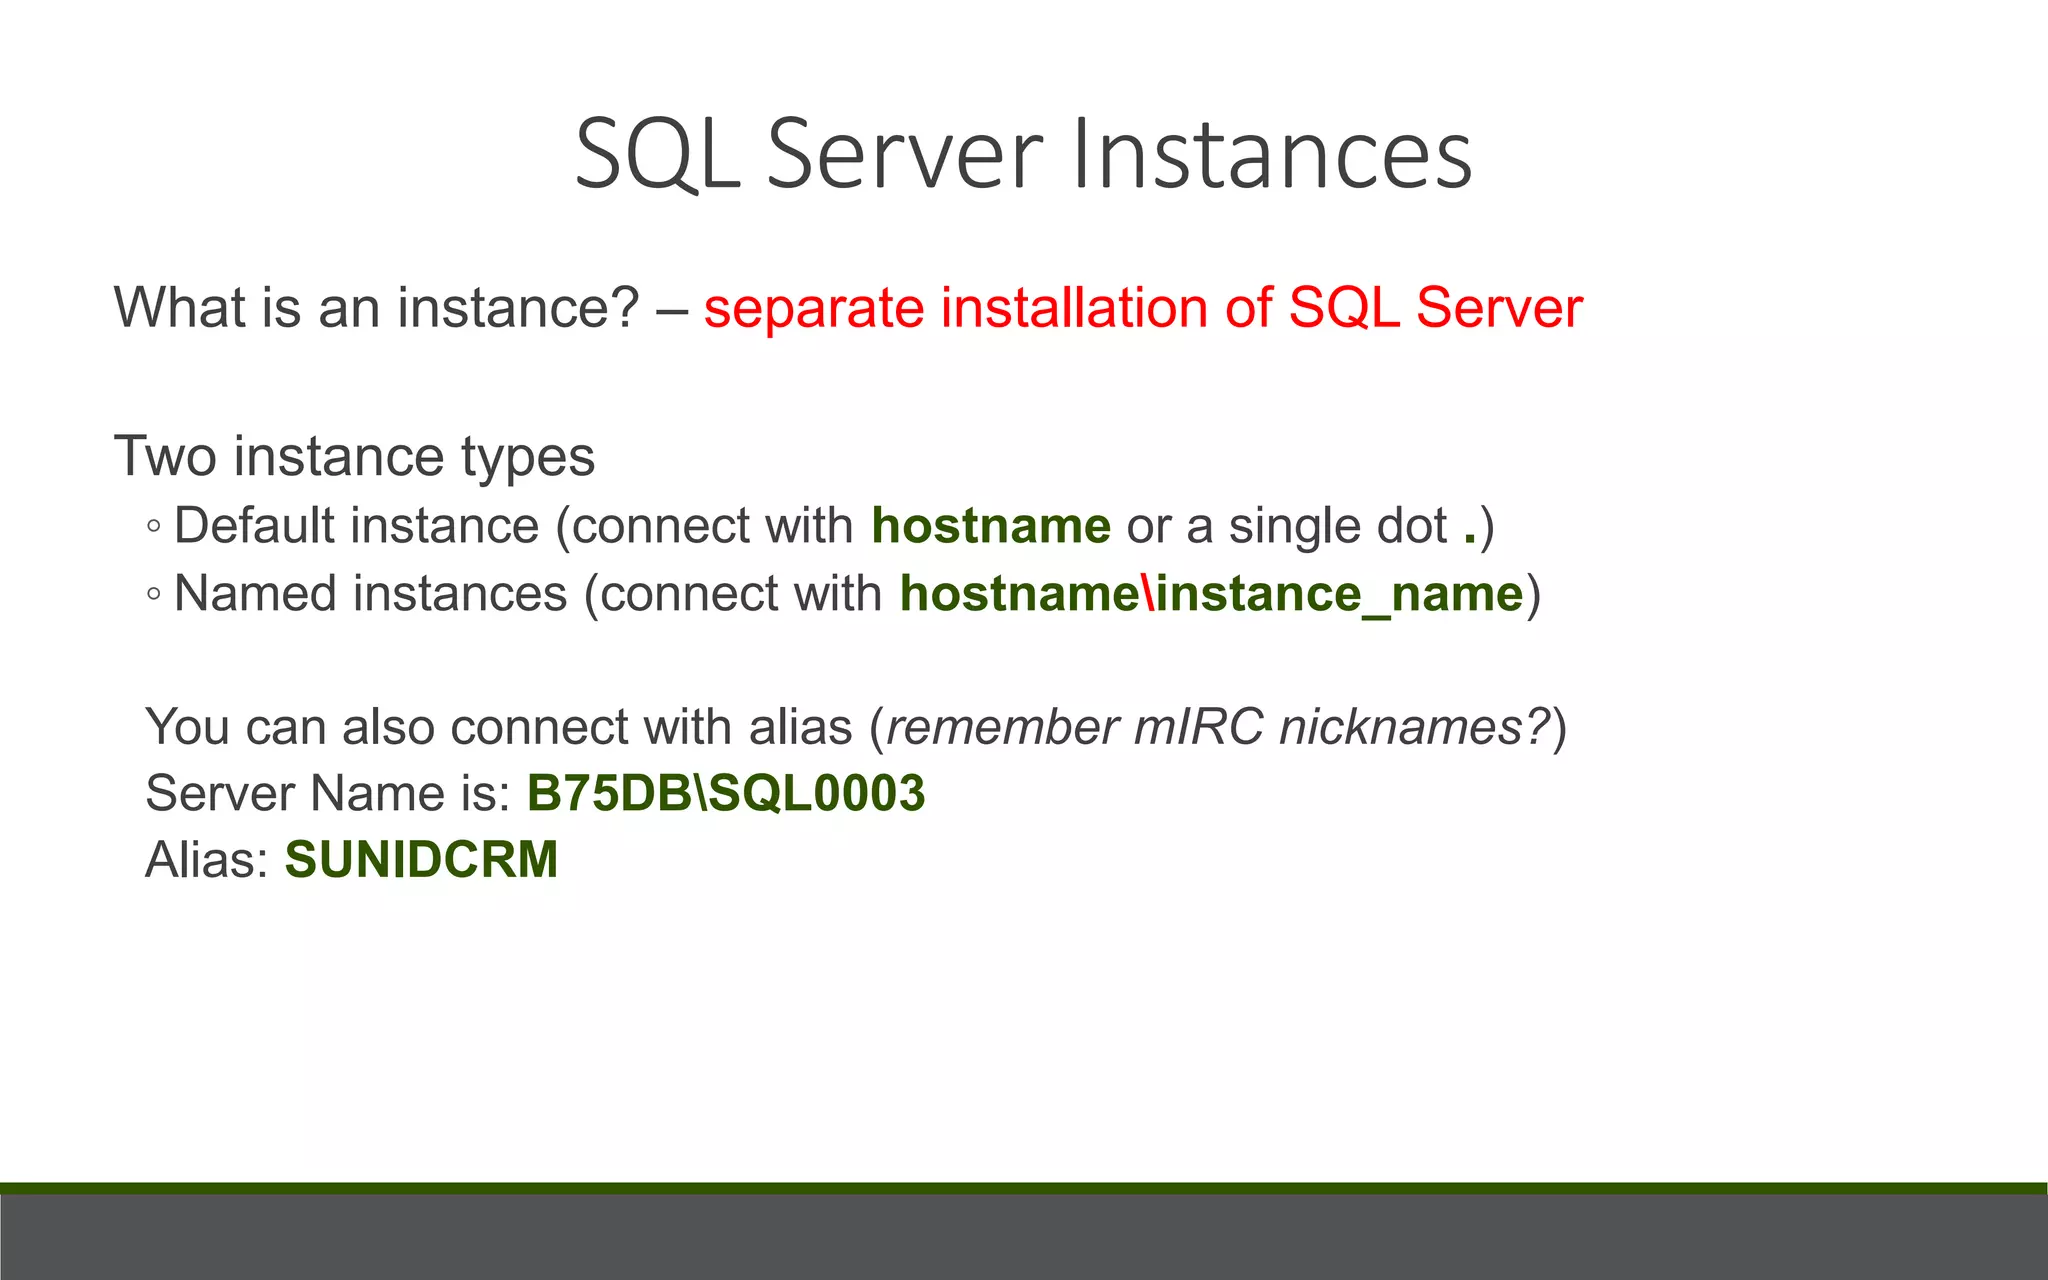Click the 'Alias:' label
2048x1280 pixels.
click(207, 860)
